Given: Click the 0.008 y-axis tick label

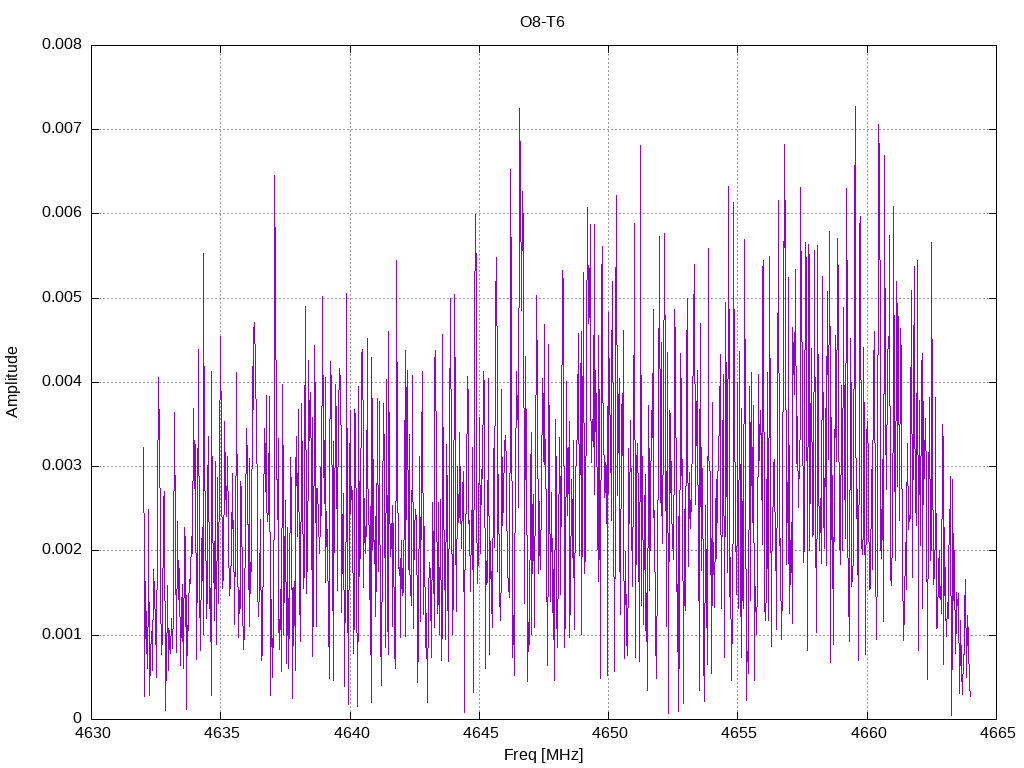Looking at the screenshot, I should pos(62,44).
